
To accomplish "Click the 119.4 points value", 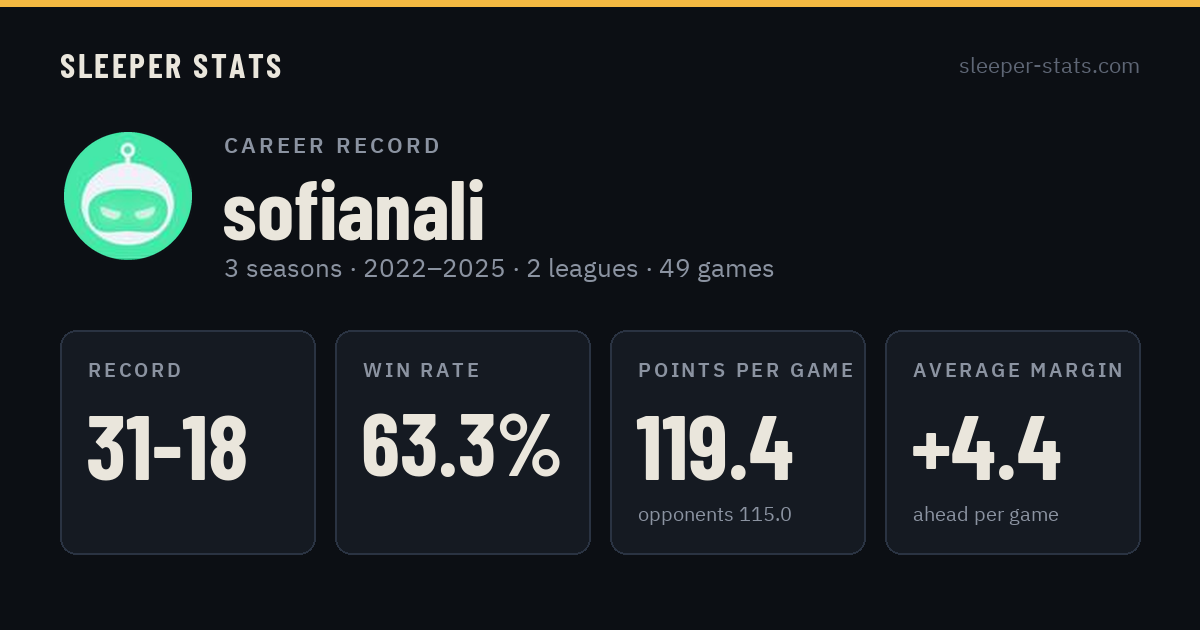I will tap(715, 447).
